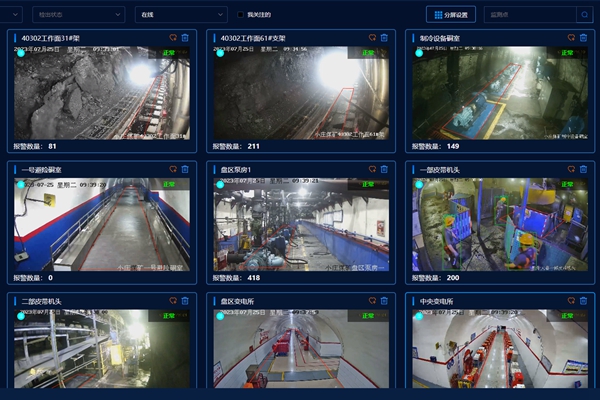The image size is (600, 400).
Task: Open the 在线 status dropdown
Action: (x=180, y=15)
